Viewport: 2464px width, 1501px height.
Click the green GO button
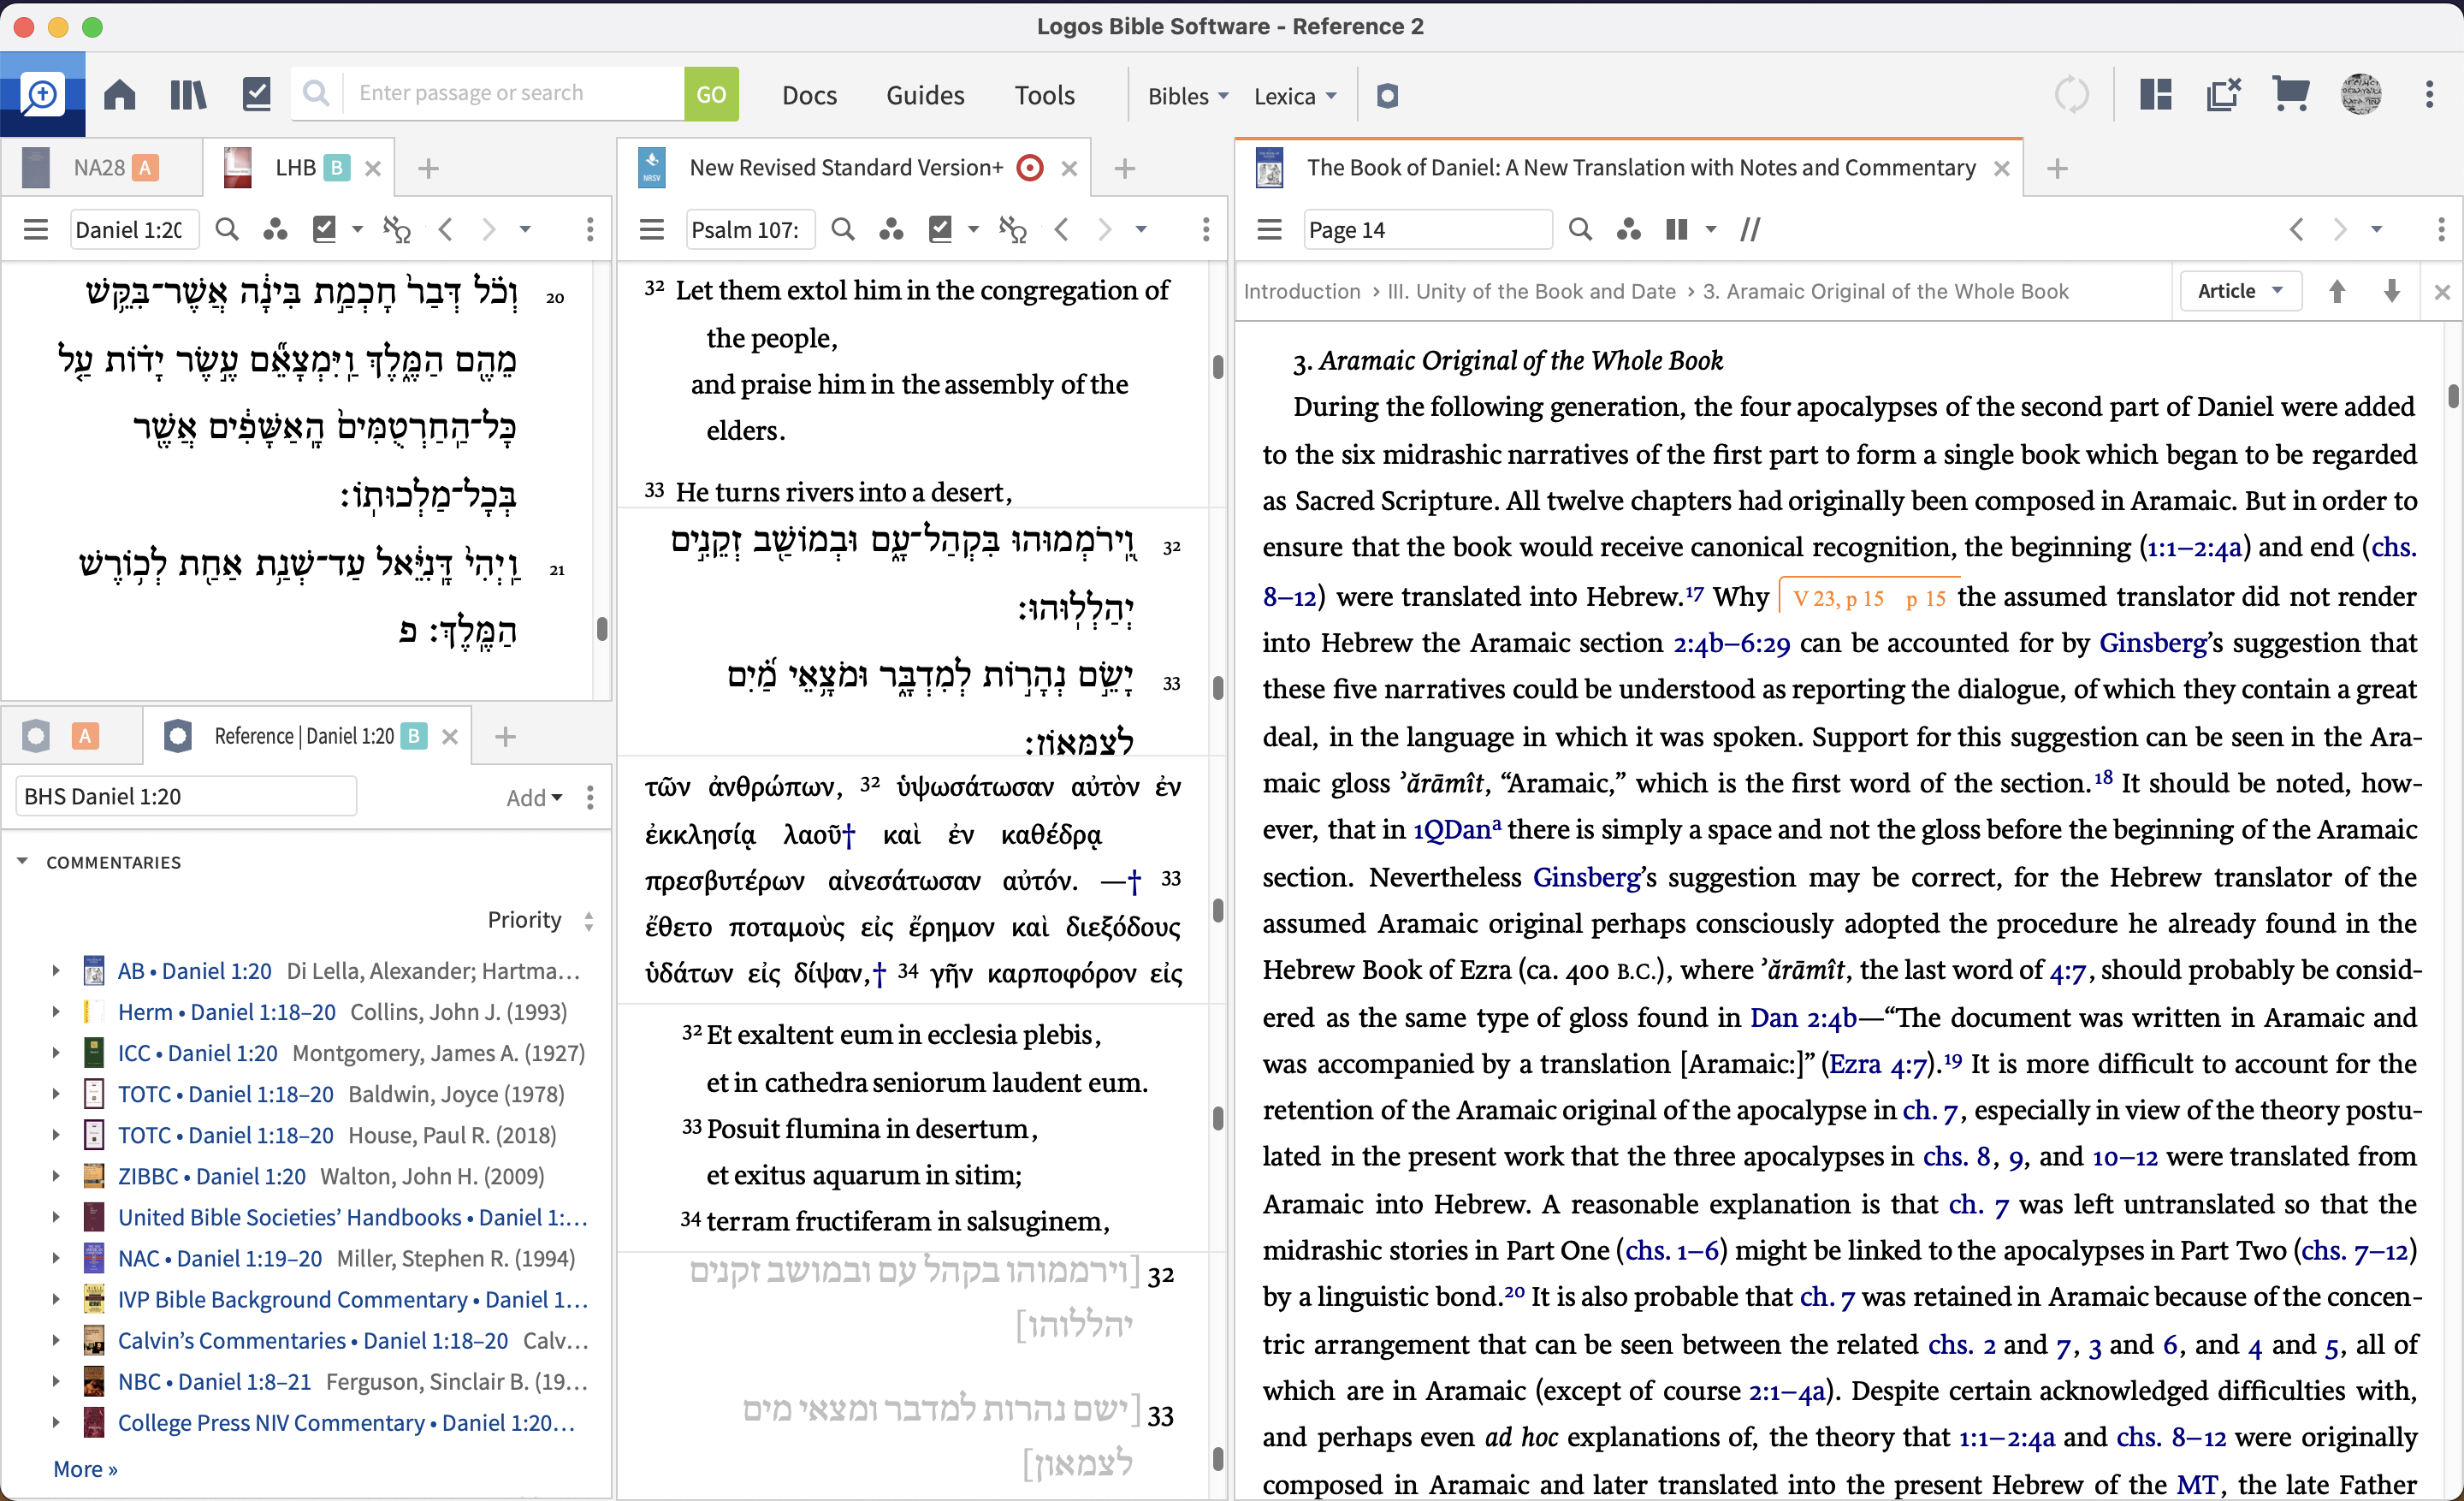coord(711,94)
